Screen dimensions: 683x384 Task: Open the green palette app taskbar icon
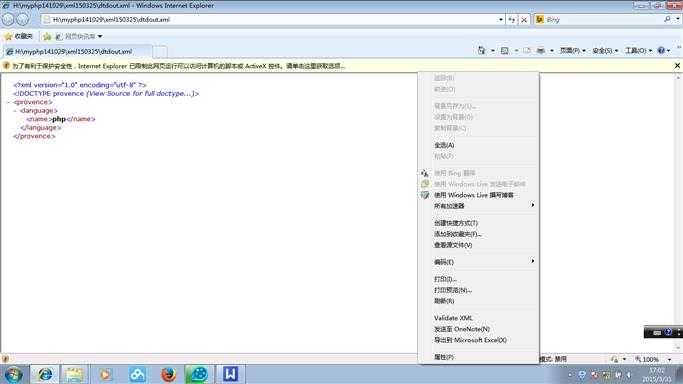point(199,374)
